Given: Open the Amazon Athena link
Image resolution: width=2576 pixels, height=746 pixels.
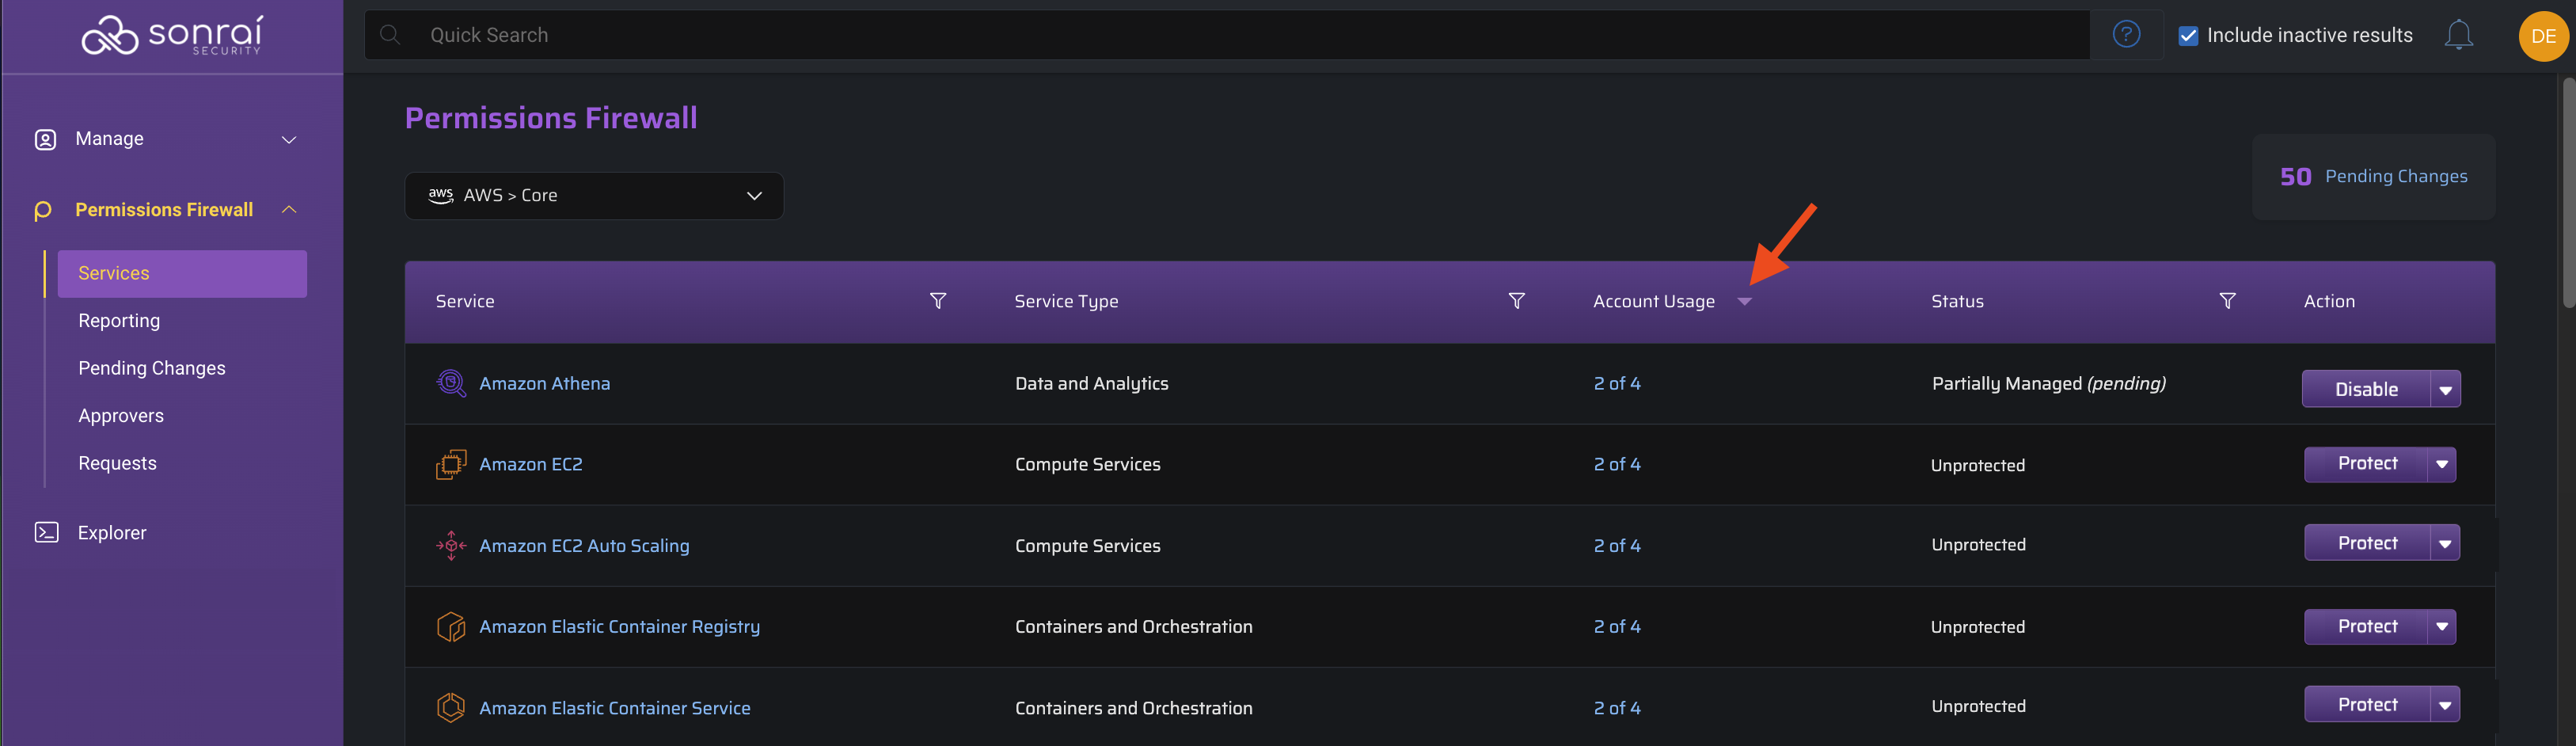Looking at the screenshot, I should click(x=544, y=383).
